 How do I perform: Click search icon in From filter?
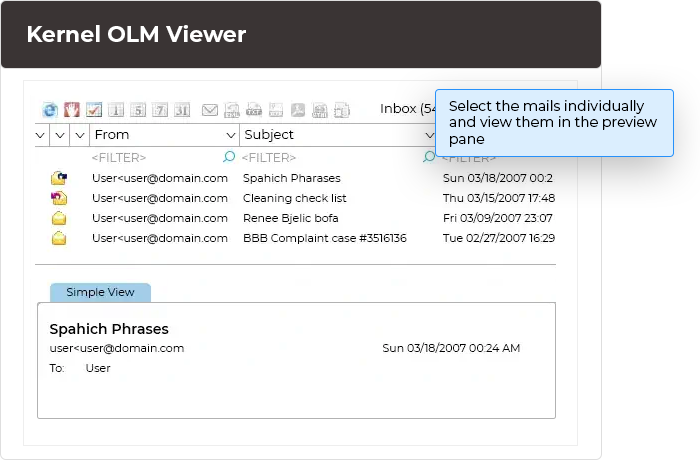point(229,156)
